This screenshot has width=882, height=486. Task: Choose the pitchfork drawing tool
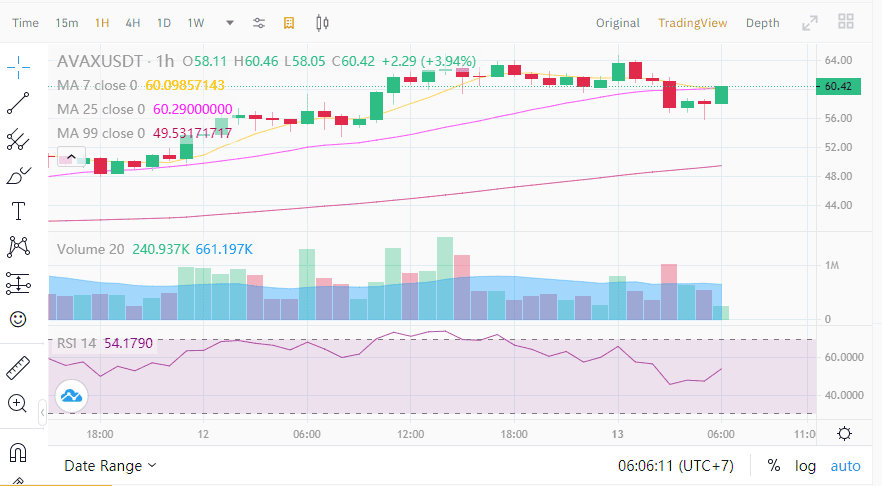[x=18, y=140]
